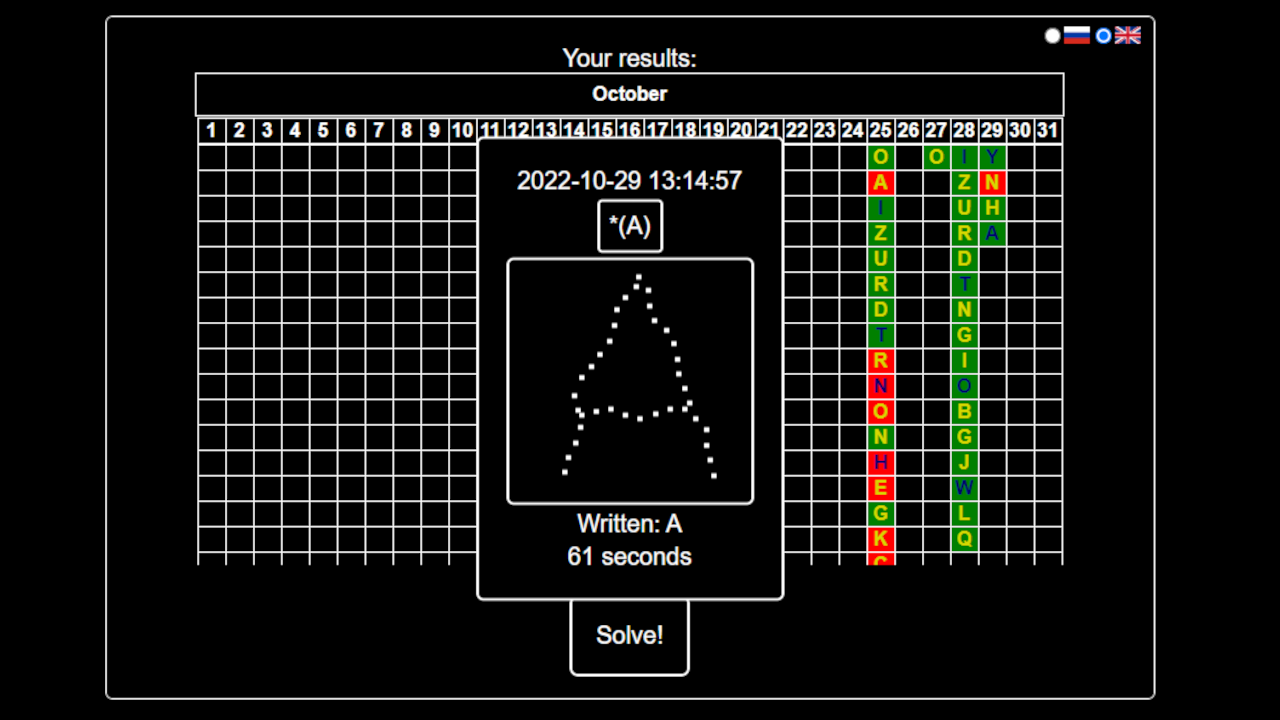Click the *(A) label button in the popup
The image size is (1280, 720).
pos(629,226)
